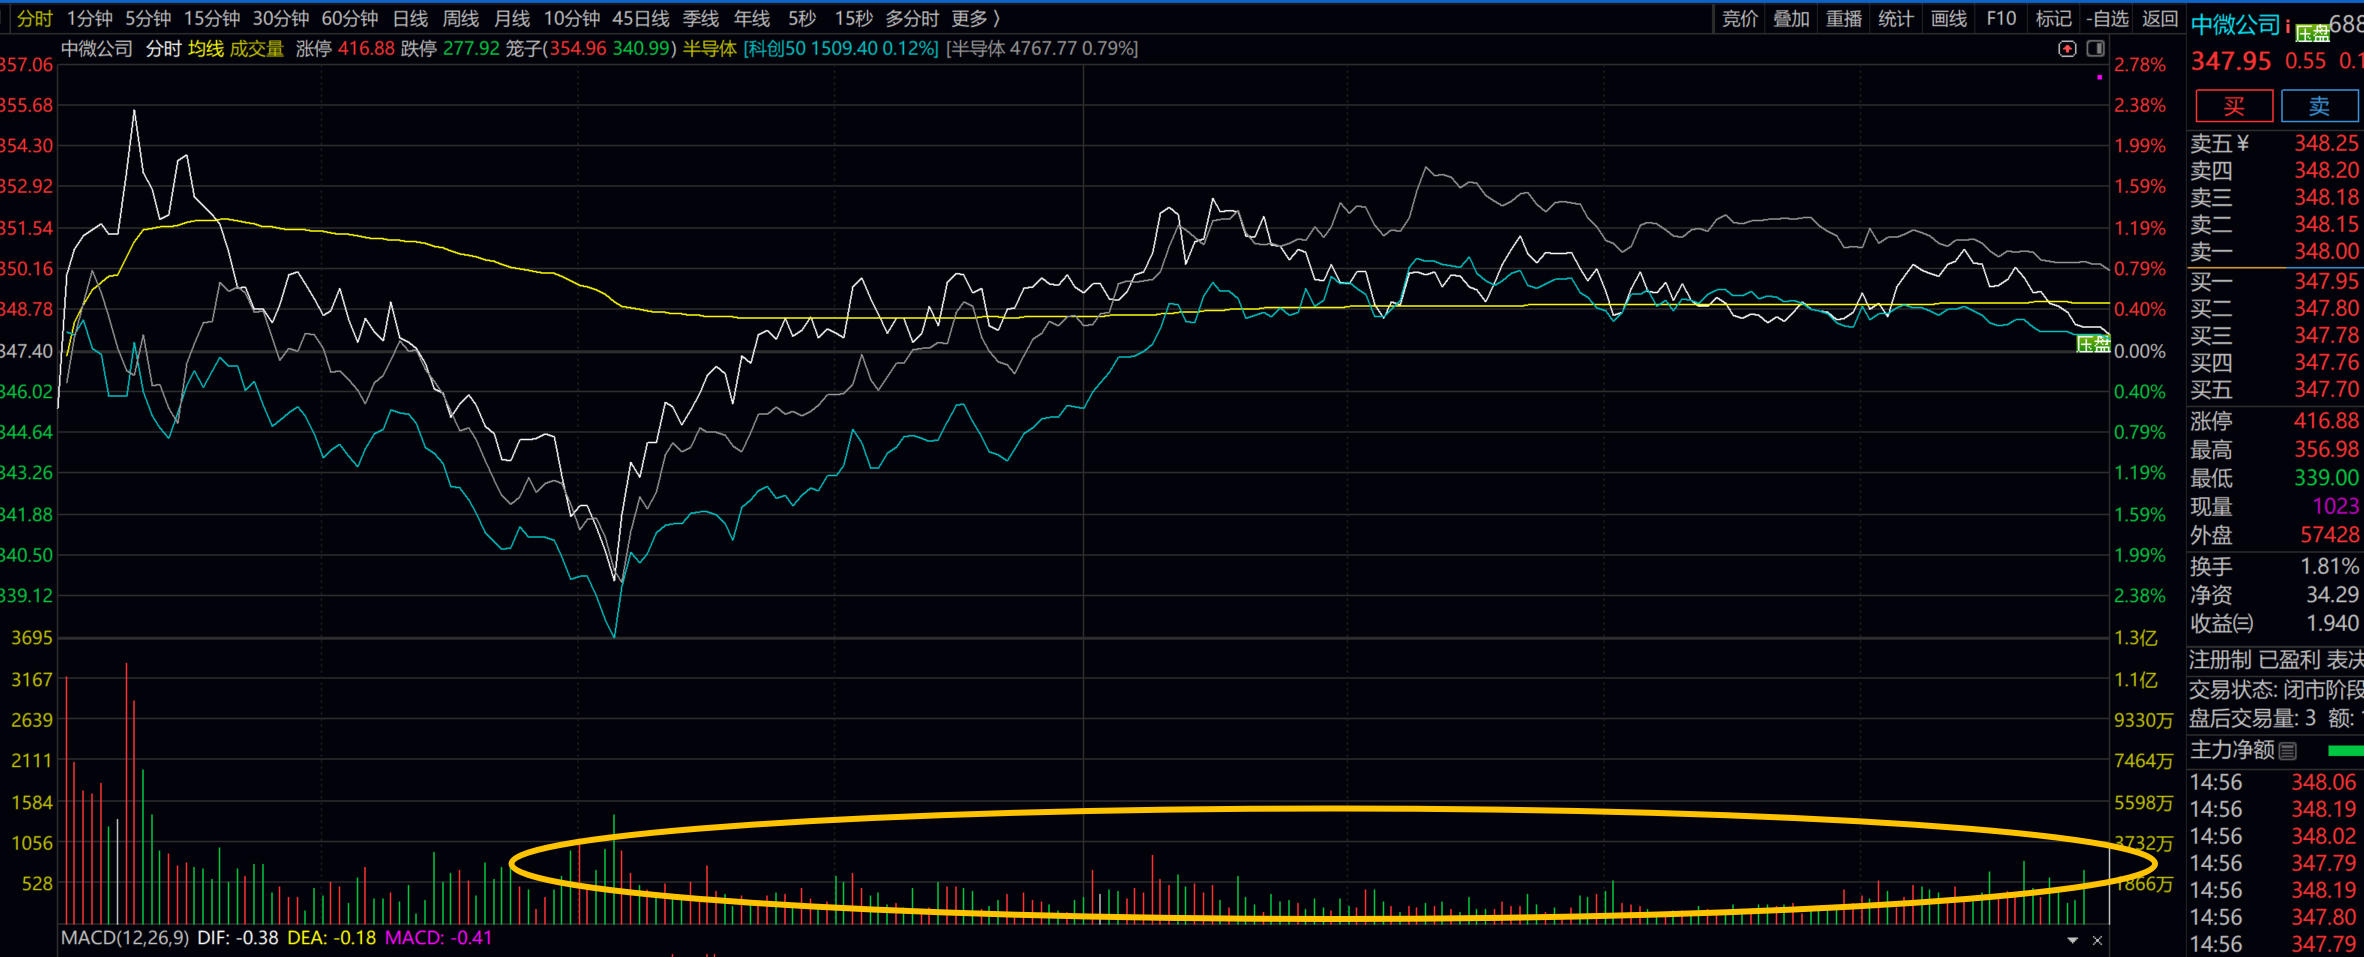Open the MACD panel dropdown arrow
This screenshot has height=957, width=2364.
2072,940
